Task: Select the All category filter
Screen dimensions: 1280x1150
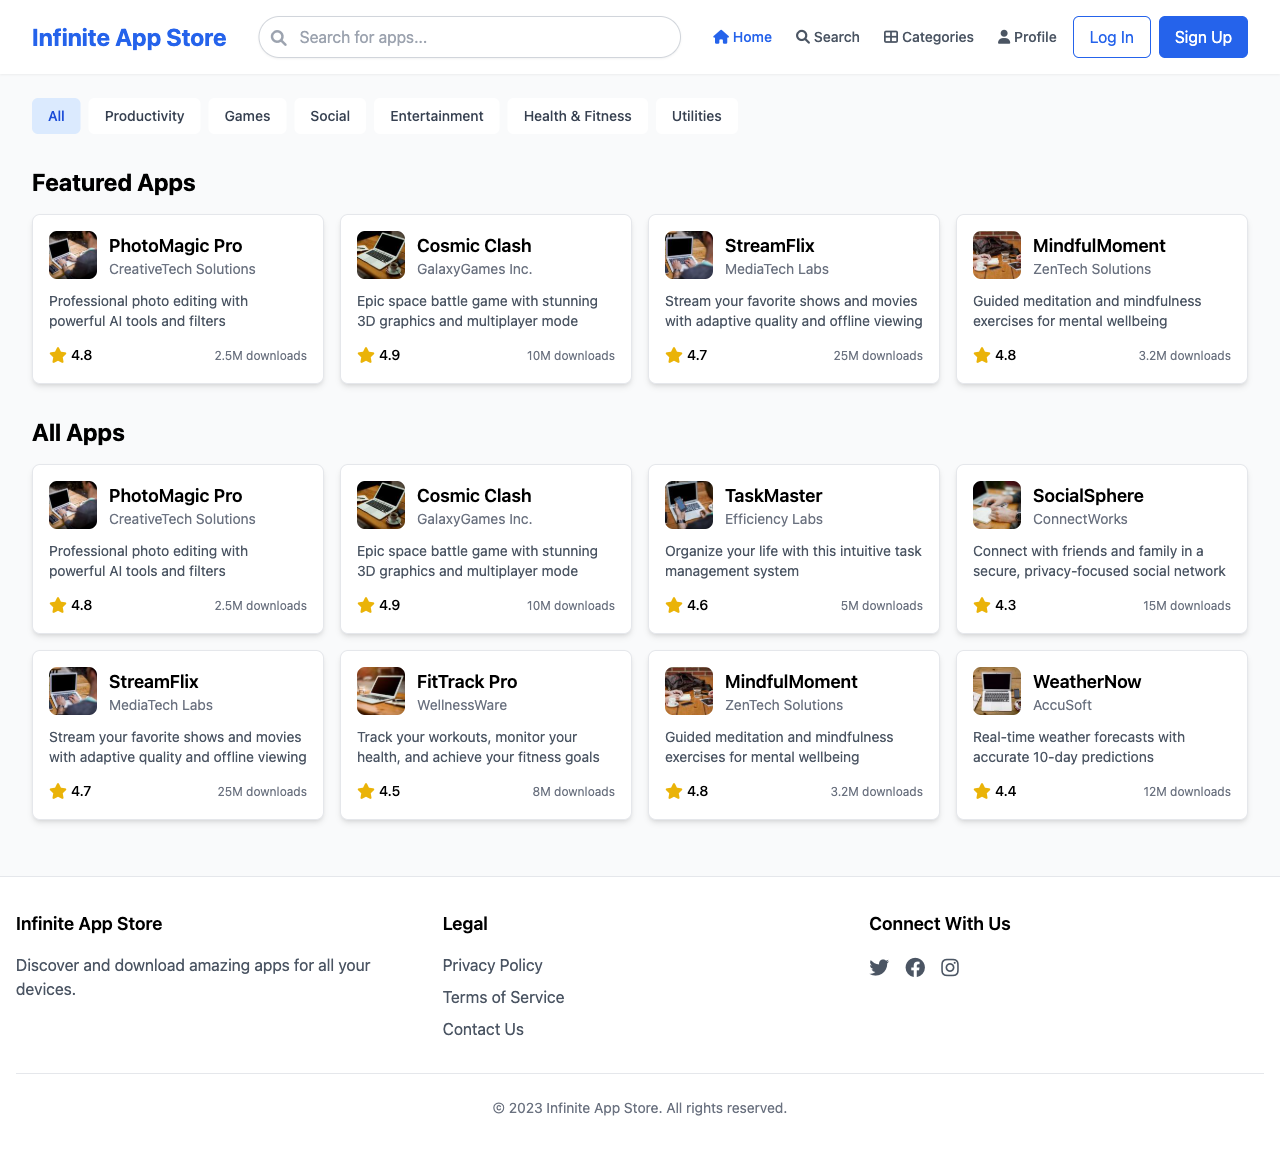Action: (56, 116)
